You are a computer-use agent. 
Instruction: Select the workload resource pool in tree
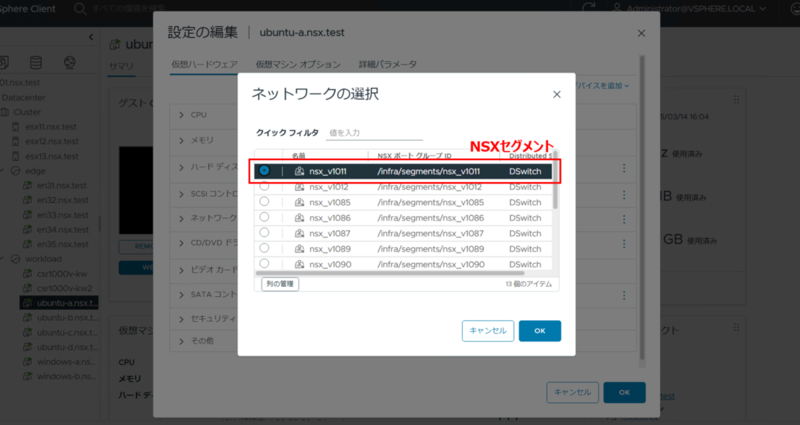click(43, 259)
